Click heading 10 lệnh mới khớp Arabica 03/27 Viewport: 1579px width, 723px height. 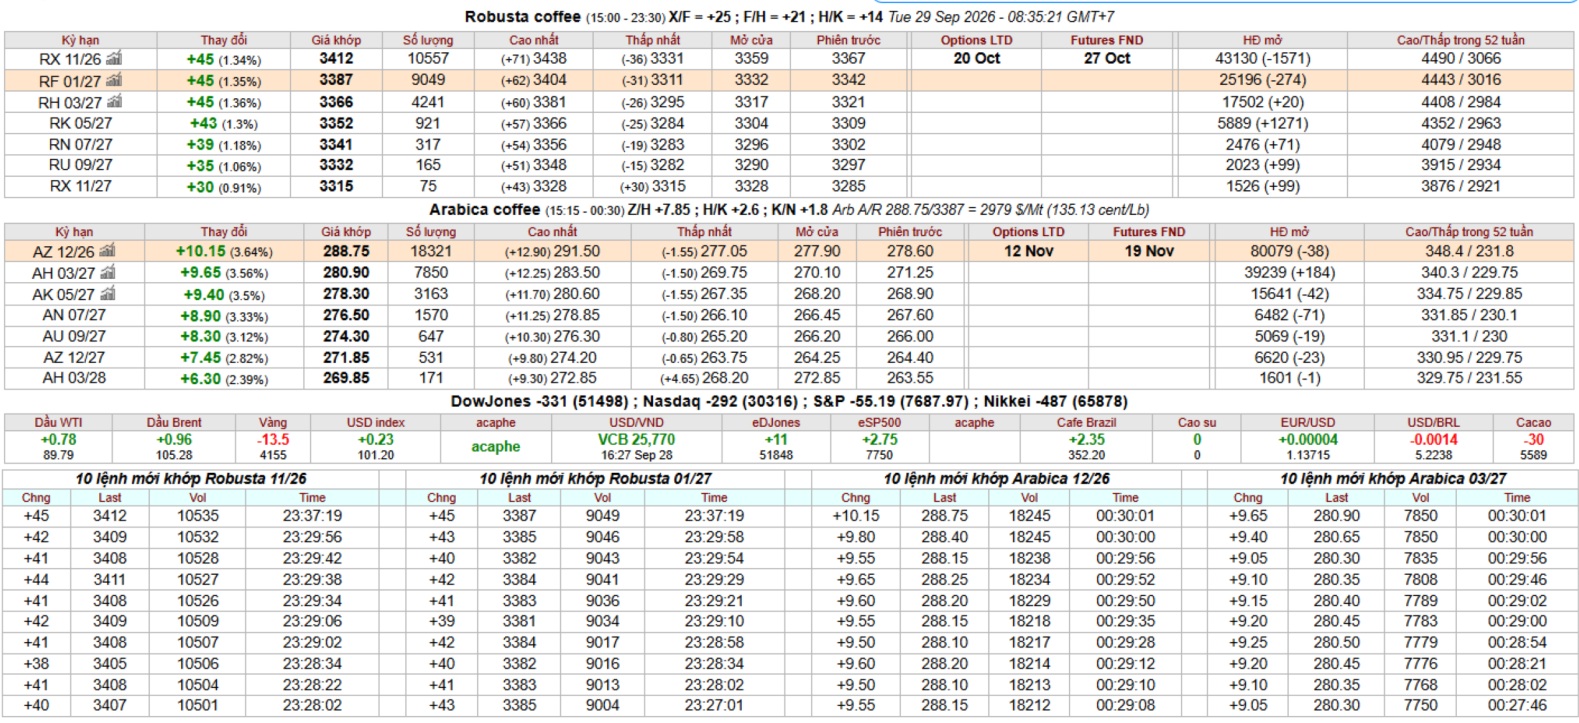[x=1394, y=479]
